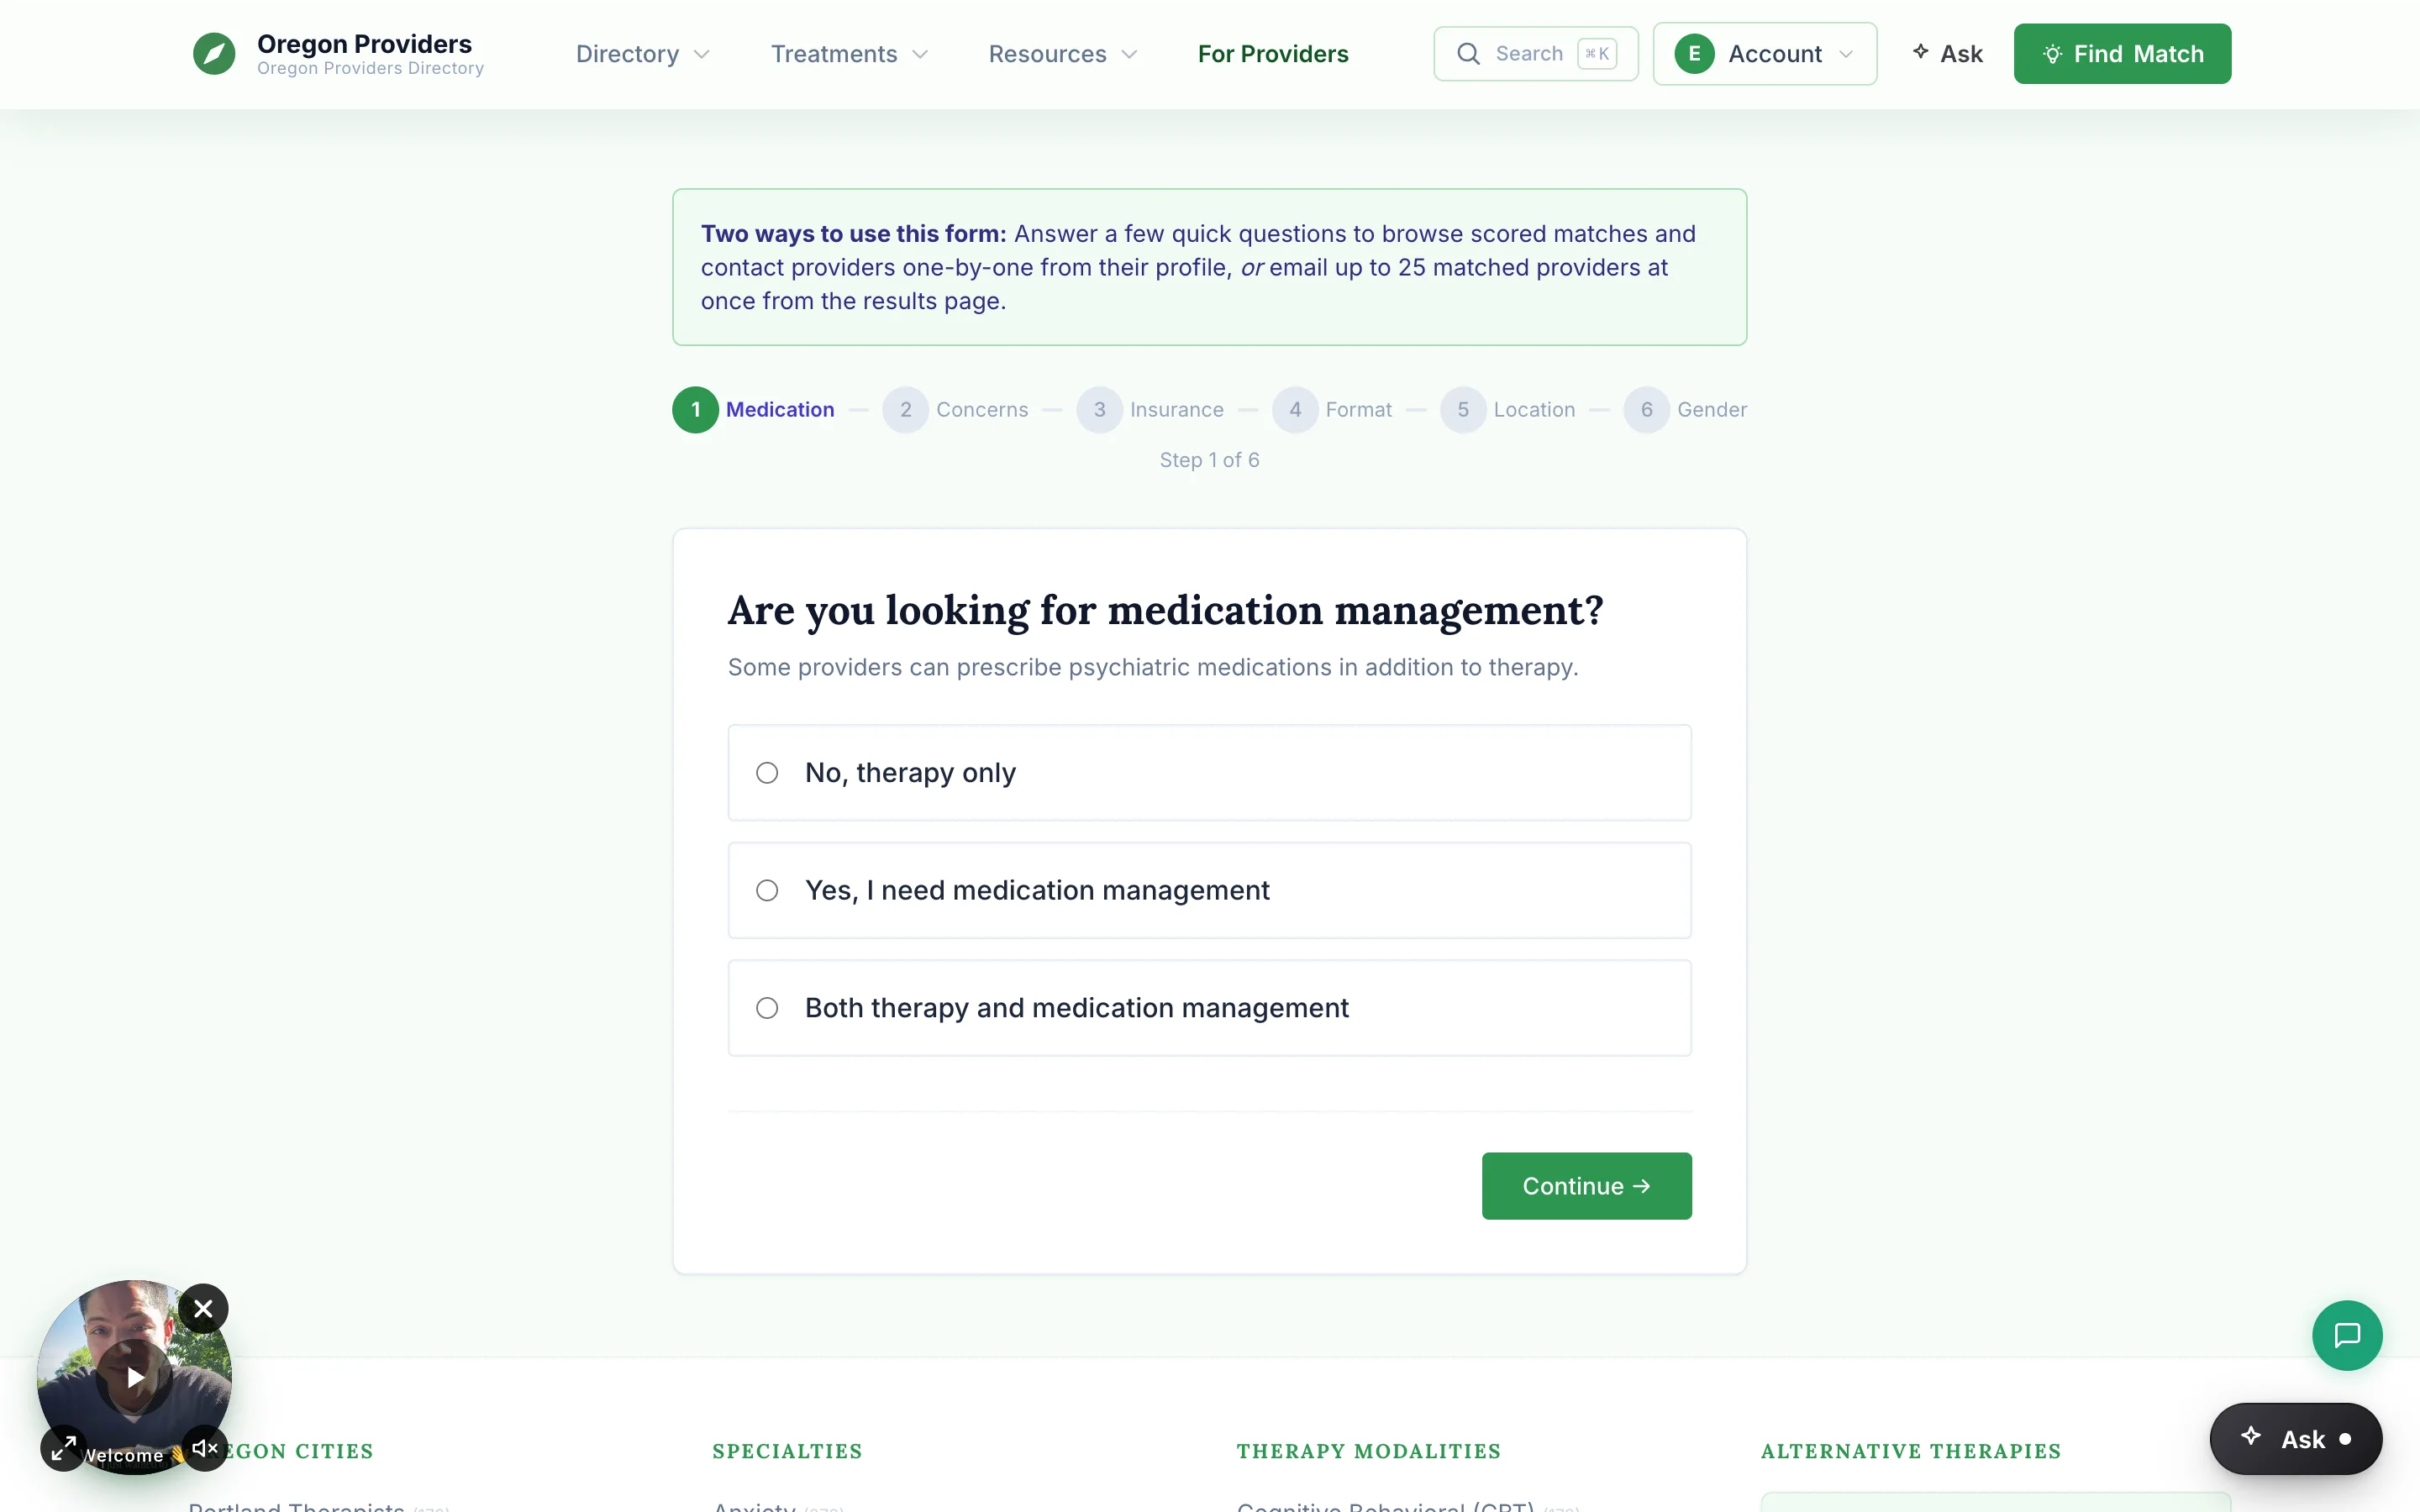Viewport: 2420px width, 1512px height.
Task: Expand the Directory menu
Action: 642,54
